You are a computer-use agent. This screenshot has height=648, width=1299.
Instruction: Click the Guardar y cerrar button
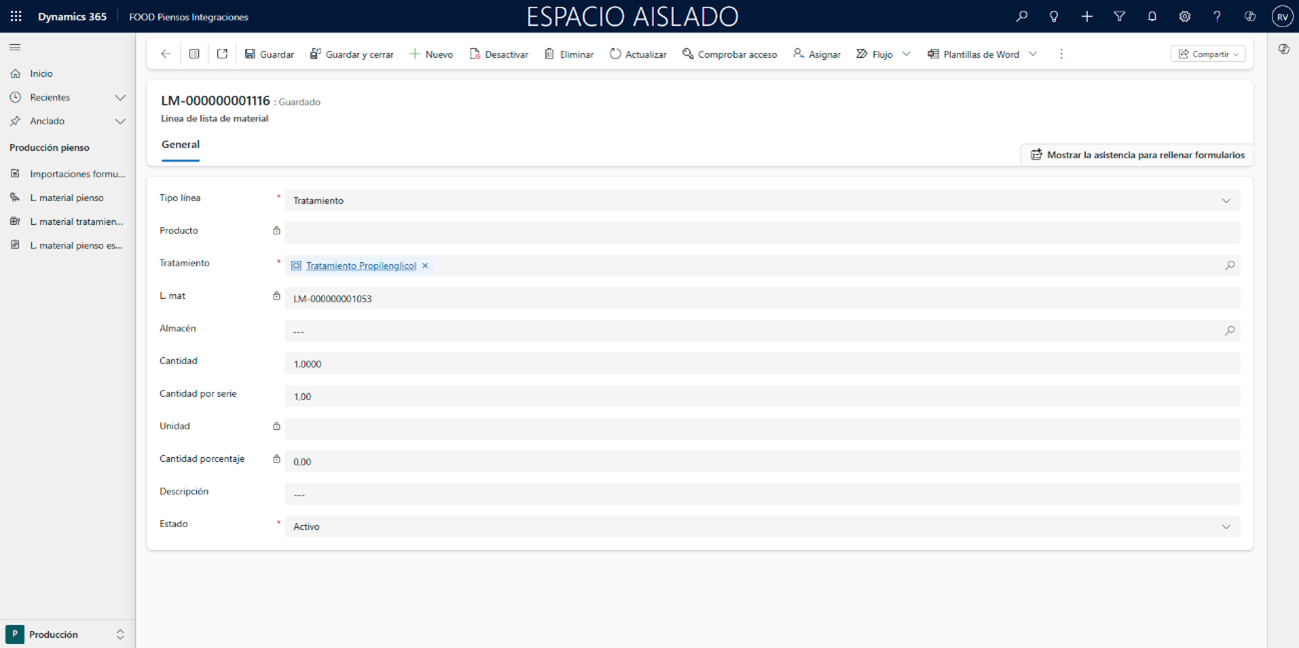(x=351, y=54)
